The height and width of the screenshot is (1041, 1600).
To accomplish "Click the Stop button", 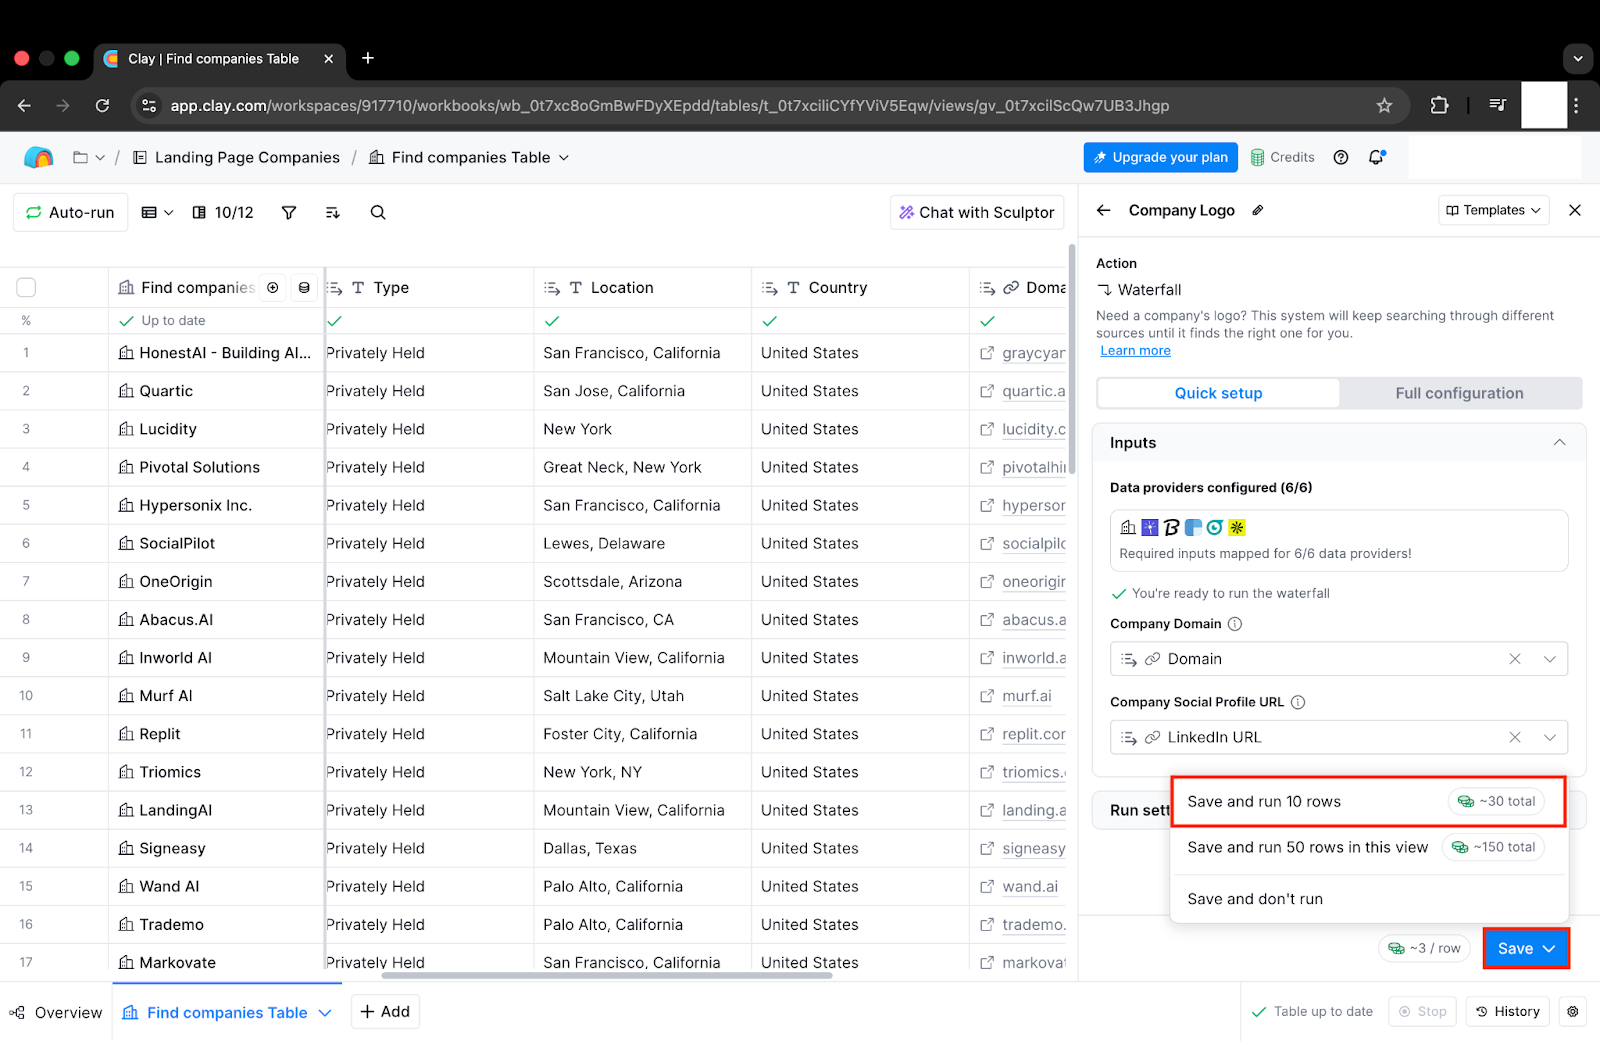I will [1422, 1012].
